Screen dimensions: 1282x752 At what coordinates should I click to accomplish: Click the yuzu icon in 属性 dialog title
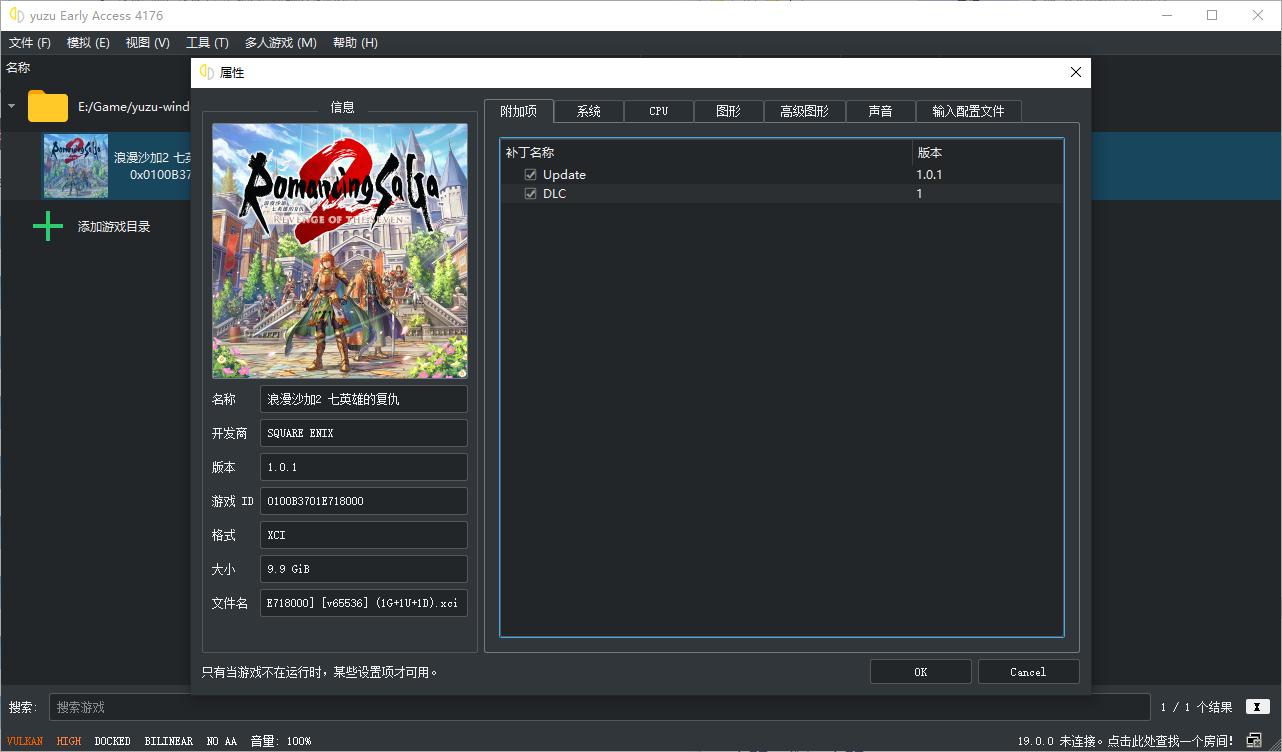coord(207,72)
